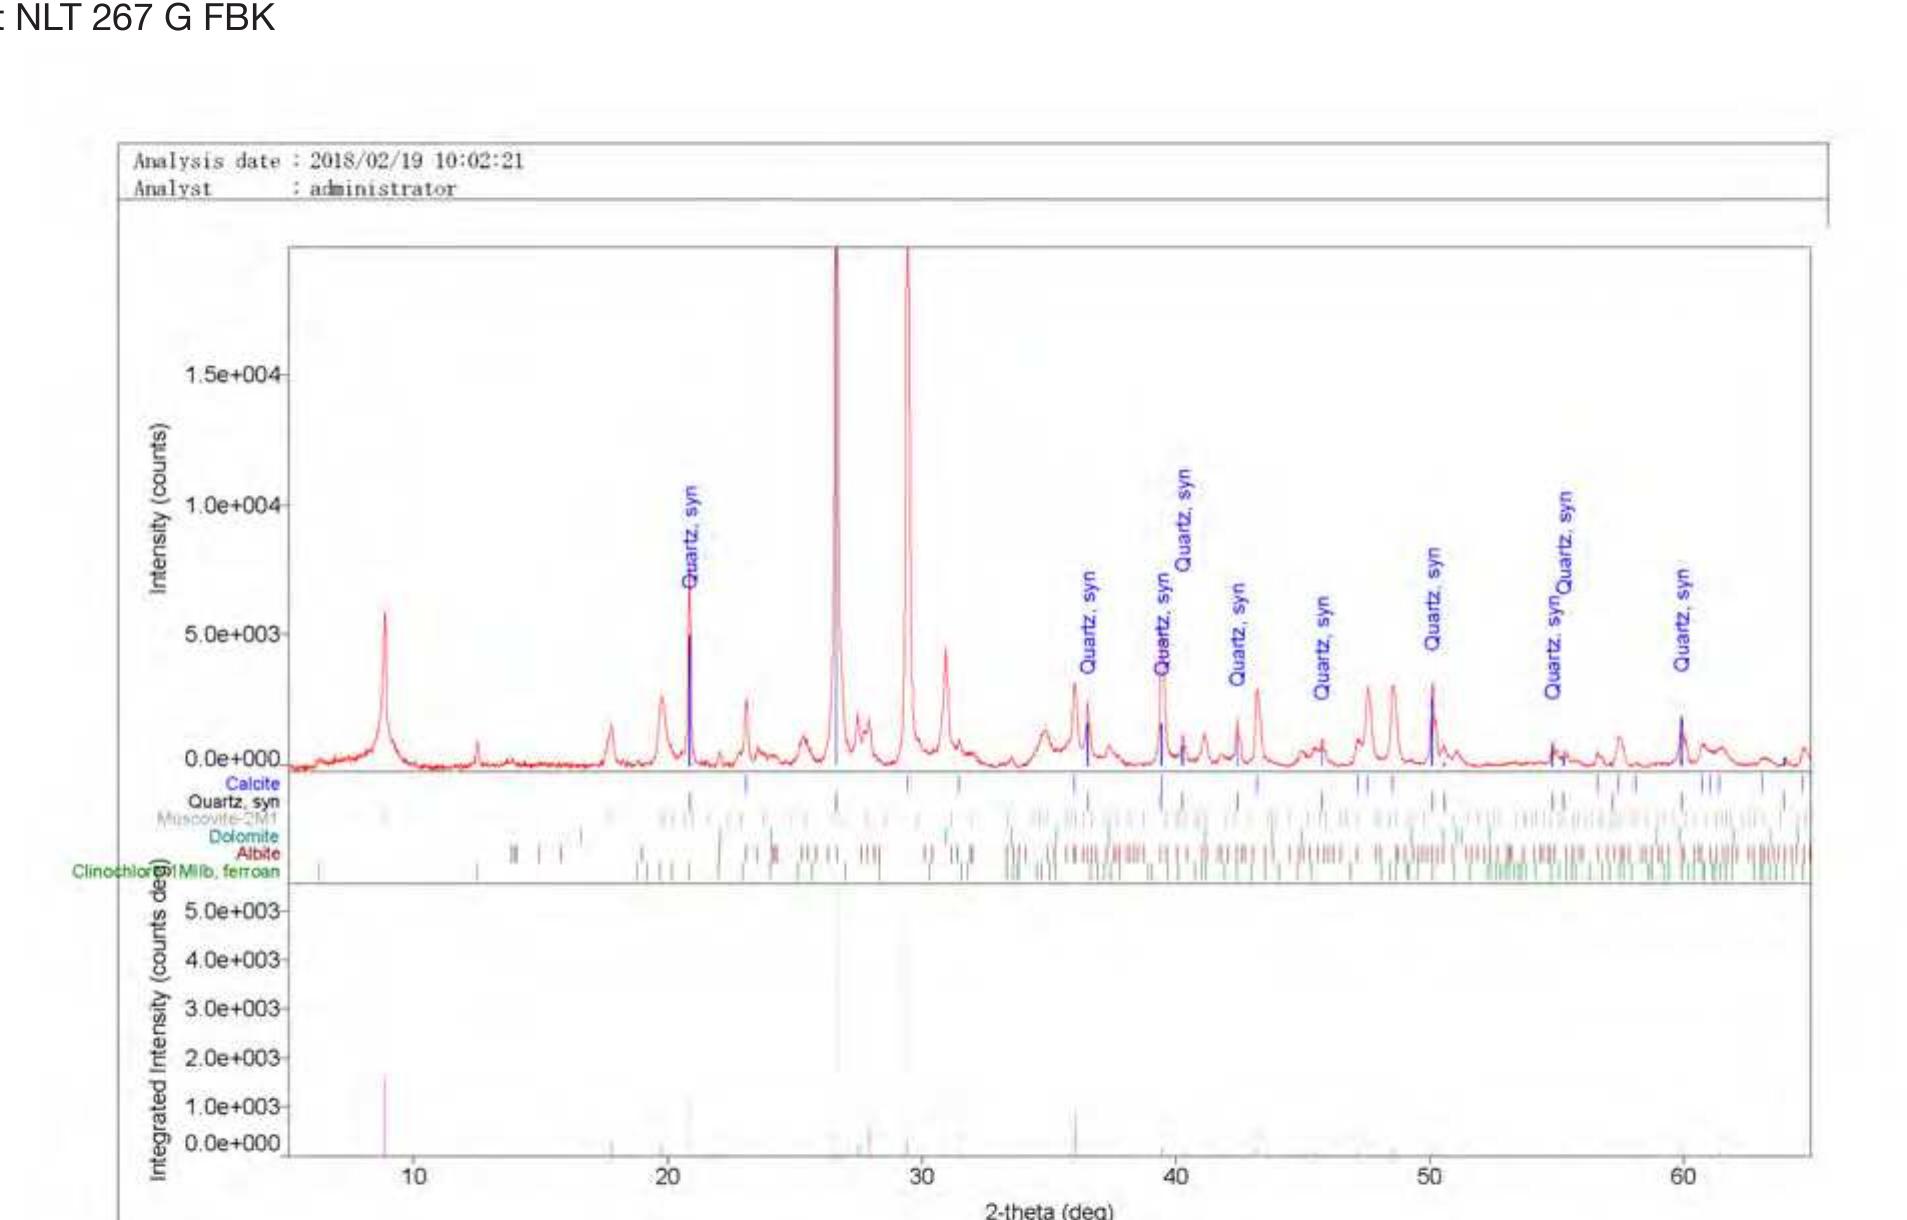
Task: Click the sample title NLT 267 G FBK
Action: click(144, 18)
